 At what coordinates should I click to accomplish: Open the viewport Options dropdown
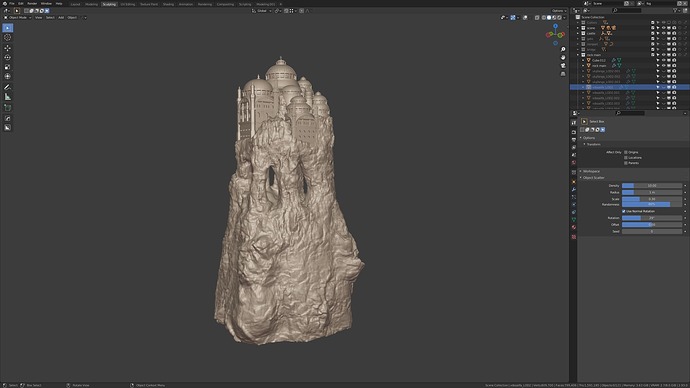[x=558, y=11]
